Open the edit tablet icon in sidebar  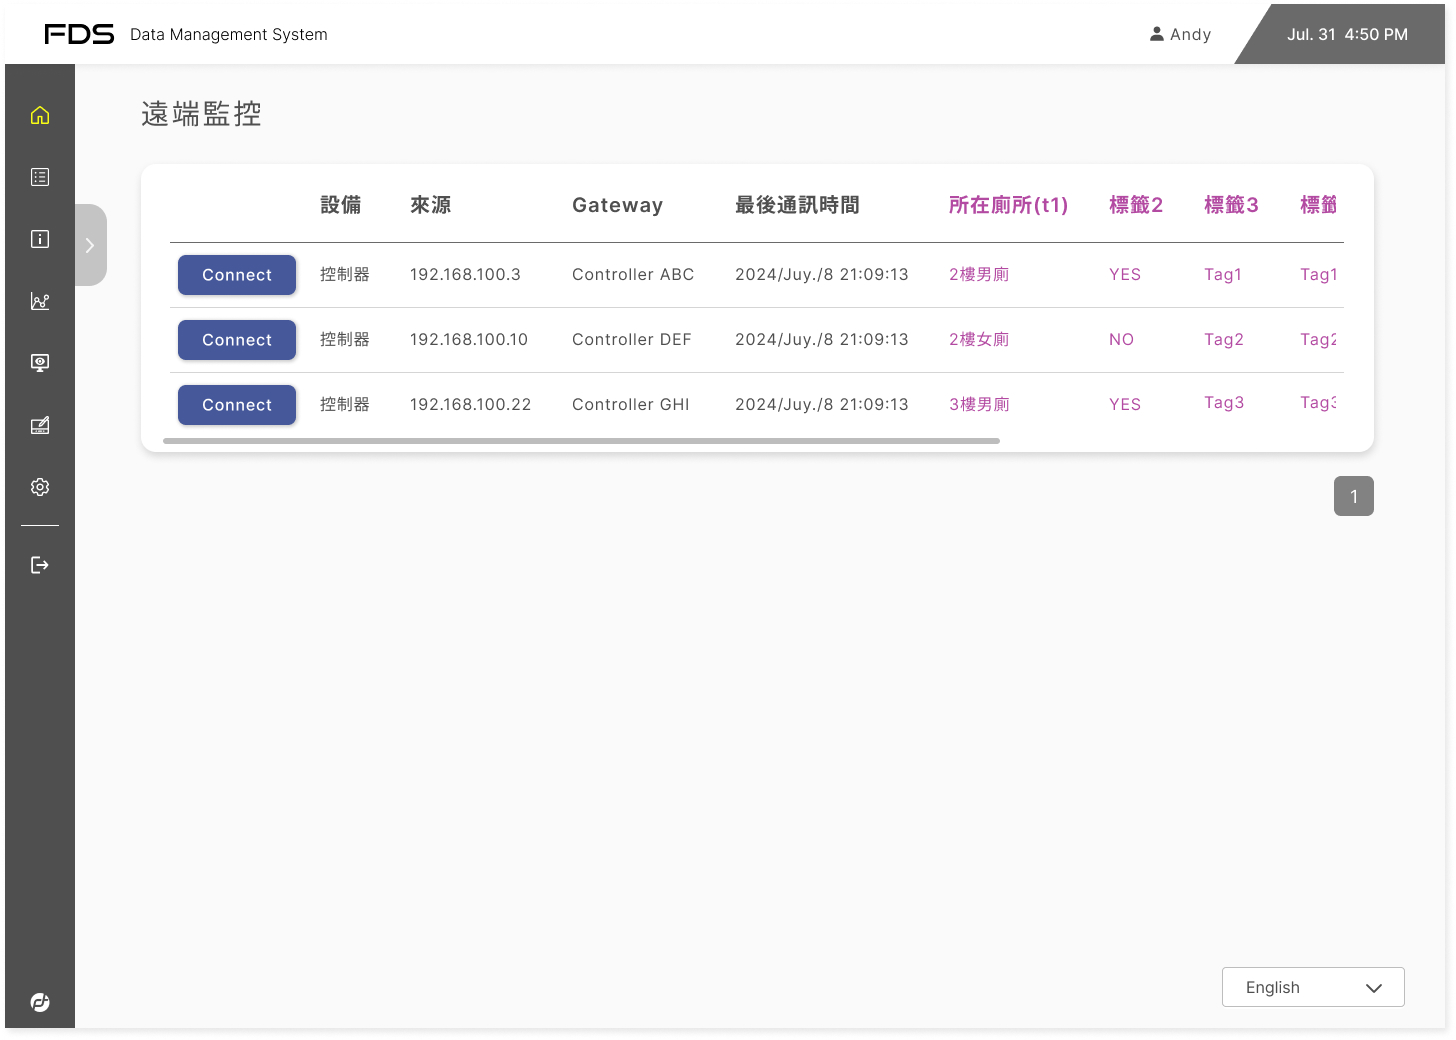point(40,425)
